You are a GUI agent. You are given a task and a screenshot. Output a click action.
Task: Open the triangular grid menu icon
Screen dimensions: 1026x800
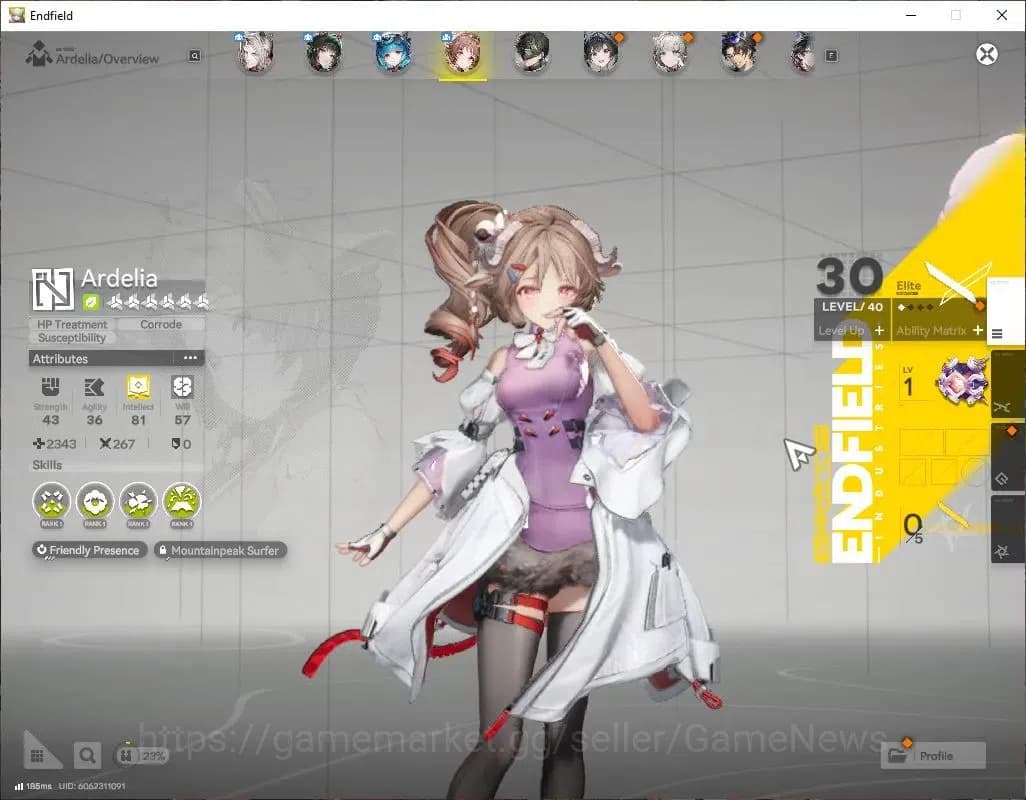point(40,752)
